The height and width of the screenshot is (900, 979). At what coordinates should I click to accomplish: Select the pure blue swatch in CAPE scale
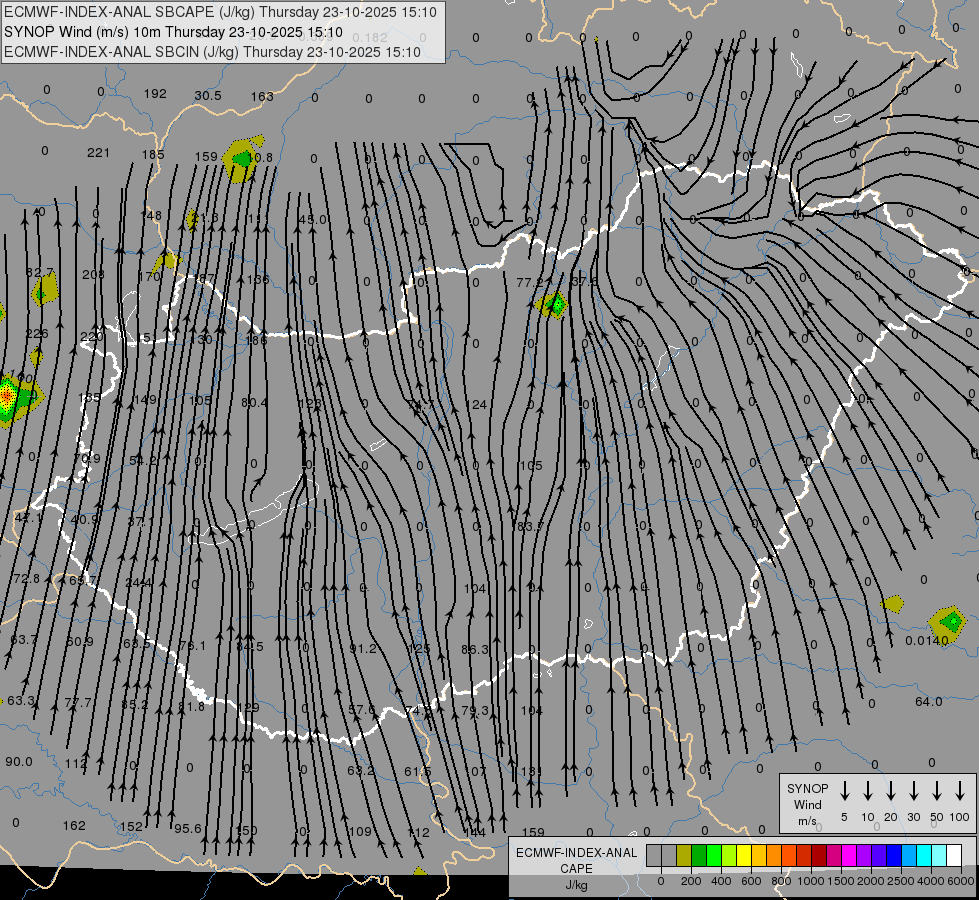pyautogui.click(x=893, y=856)
